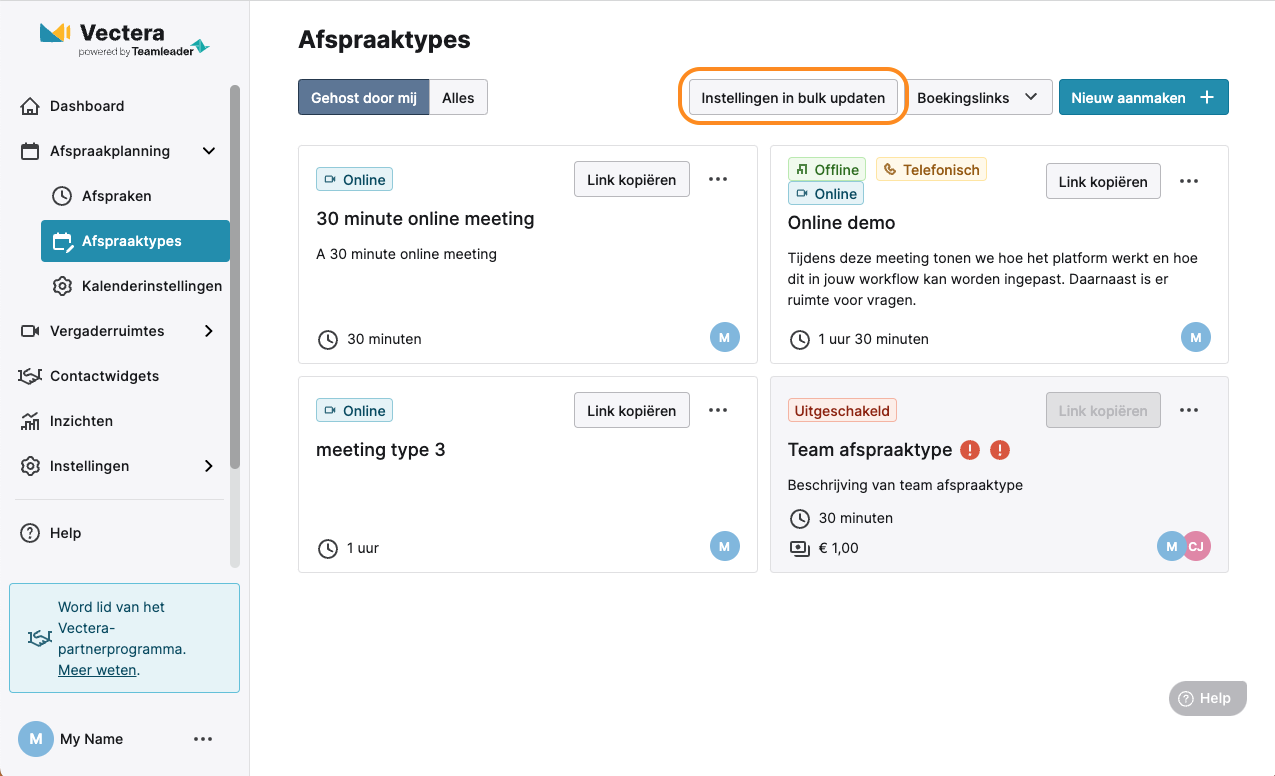
Task: Select Gehost door mij filter
Action: point(364,98)
